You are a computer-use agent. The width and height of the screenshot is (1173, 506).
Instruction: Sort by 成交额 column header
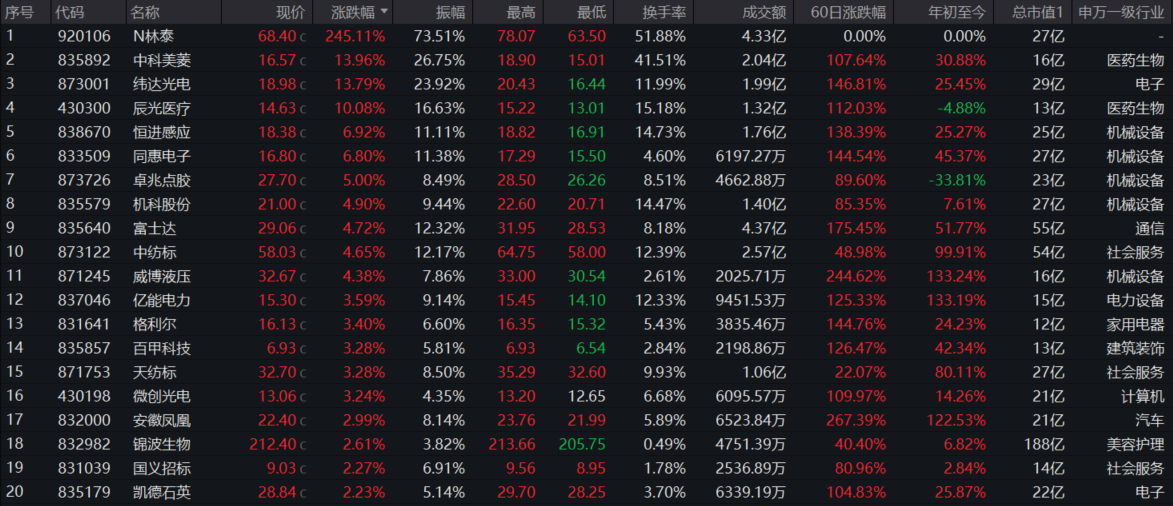tap(765, 12)
